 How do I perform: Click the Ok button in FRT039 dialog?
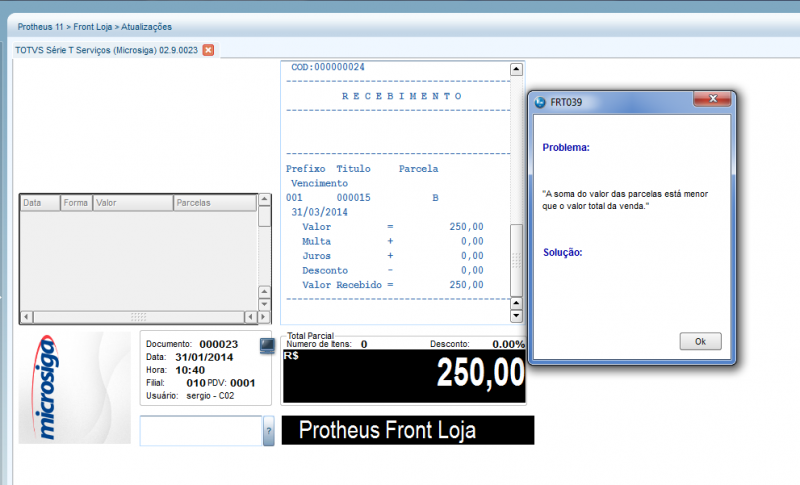tap(700, 341)
